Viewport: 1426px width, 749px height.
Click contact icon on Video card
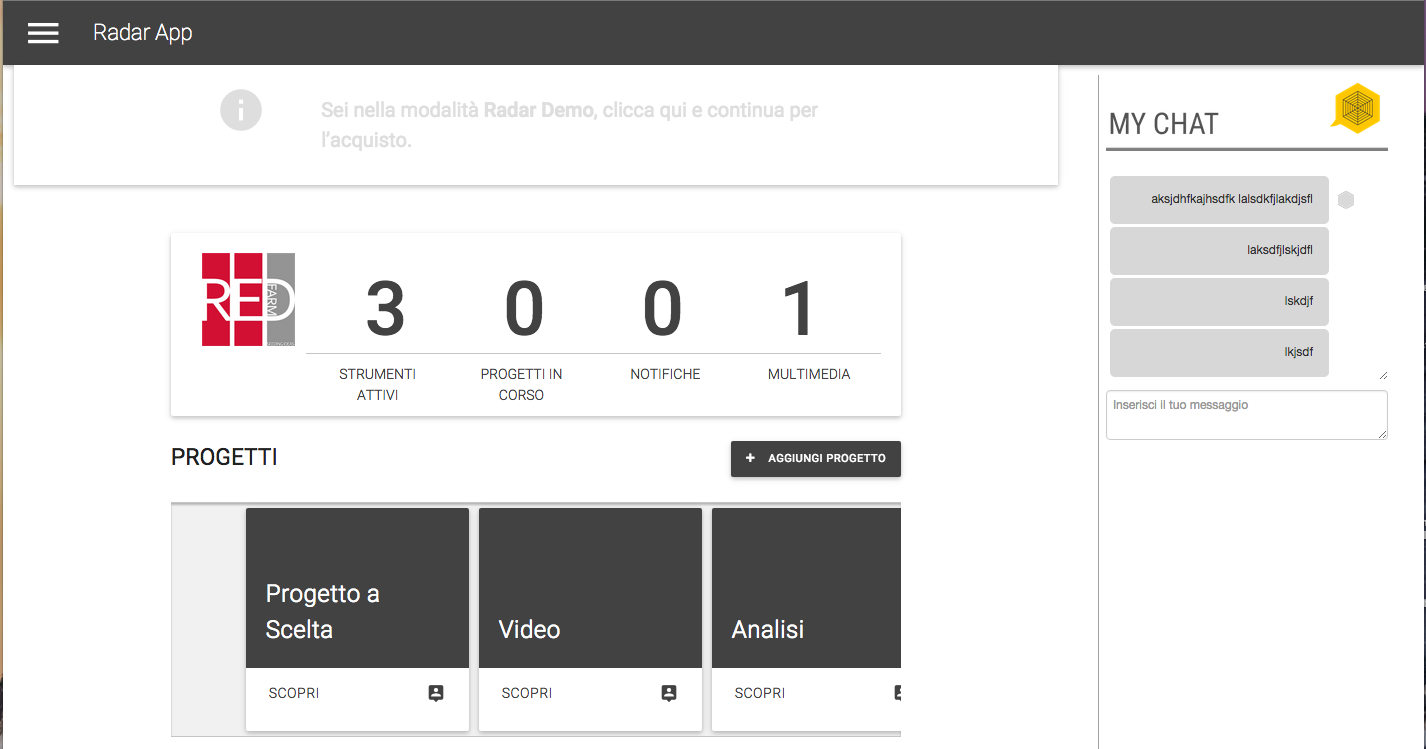click(x=669, y=693)
